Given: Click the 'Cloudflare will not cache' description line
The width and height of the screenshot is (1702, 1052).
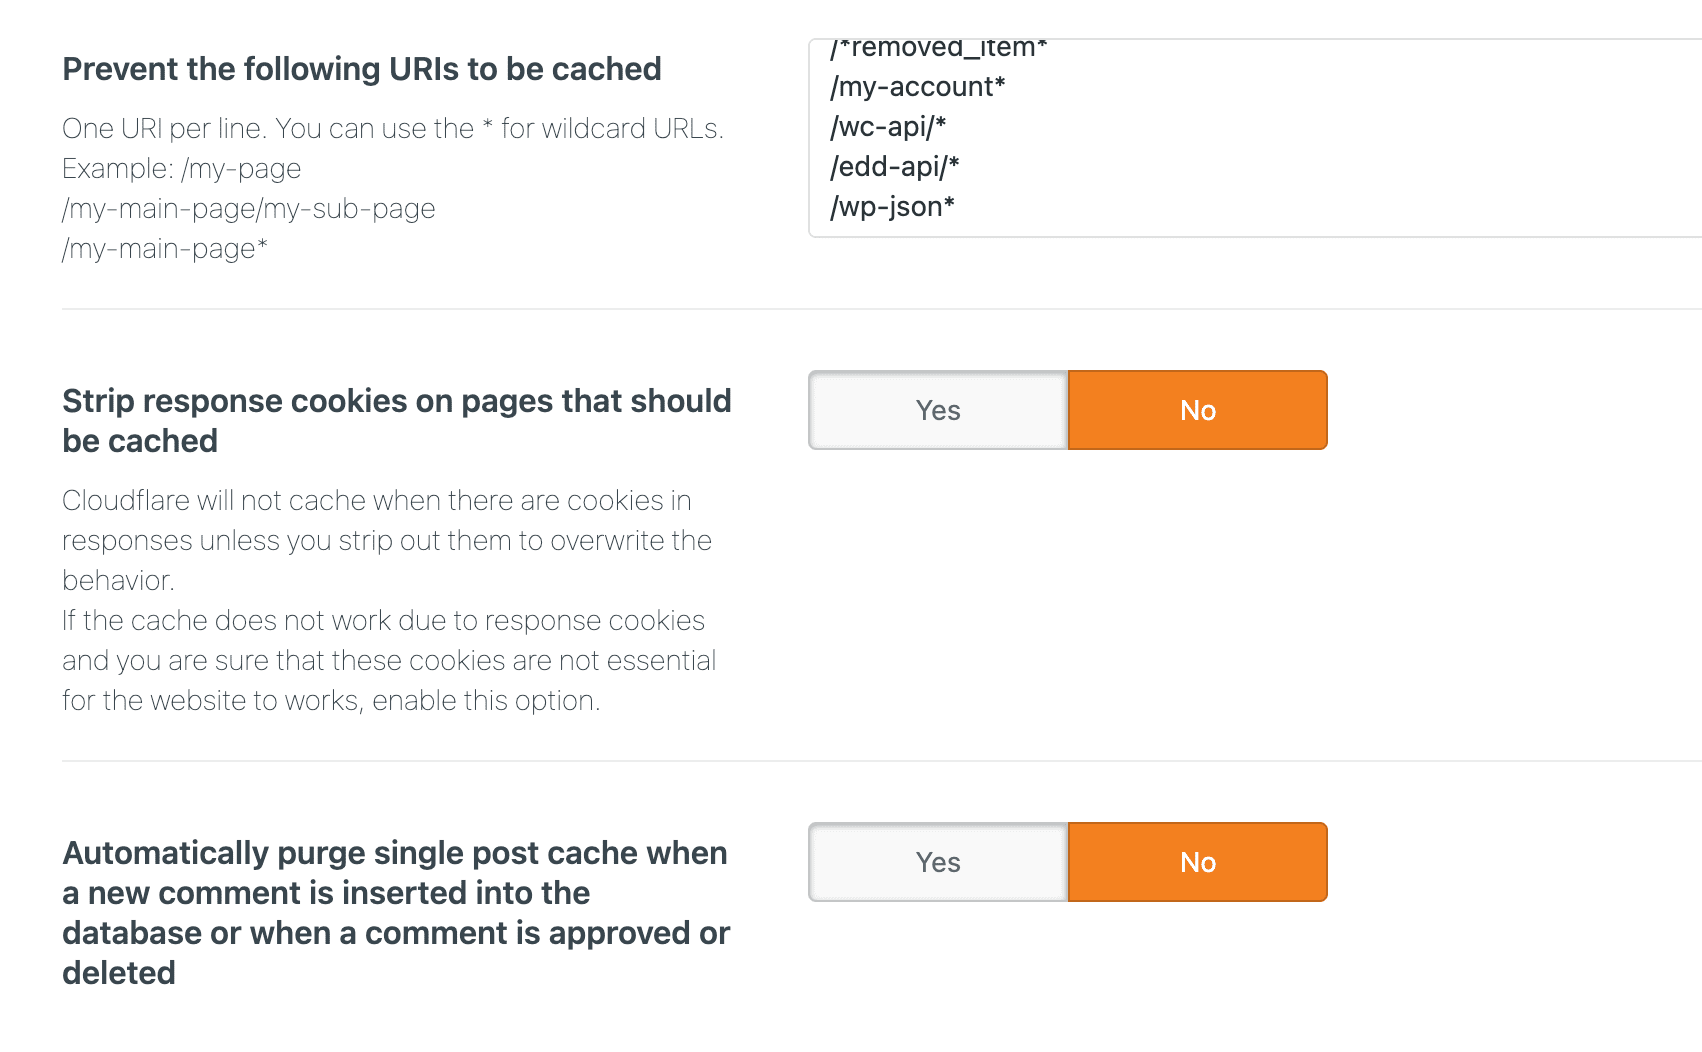Looking at the screenshot, I should [x=376, y=501].
